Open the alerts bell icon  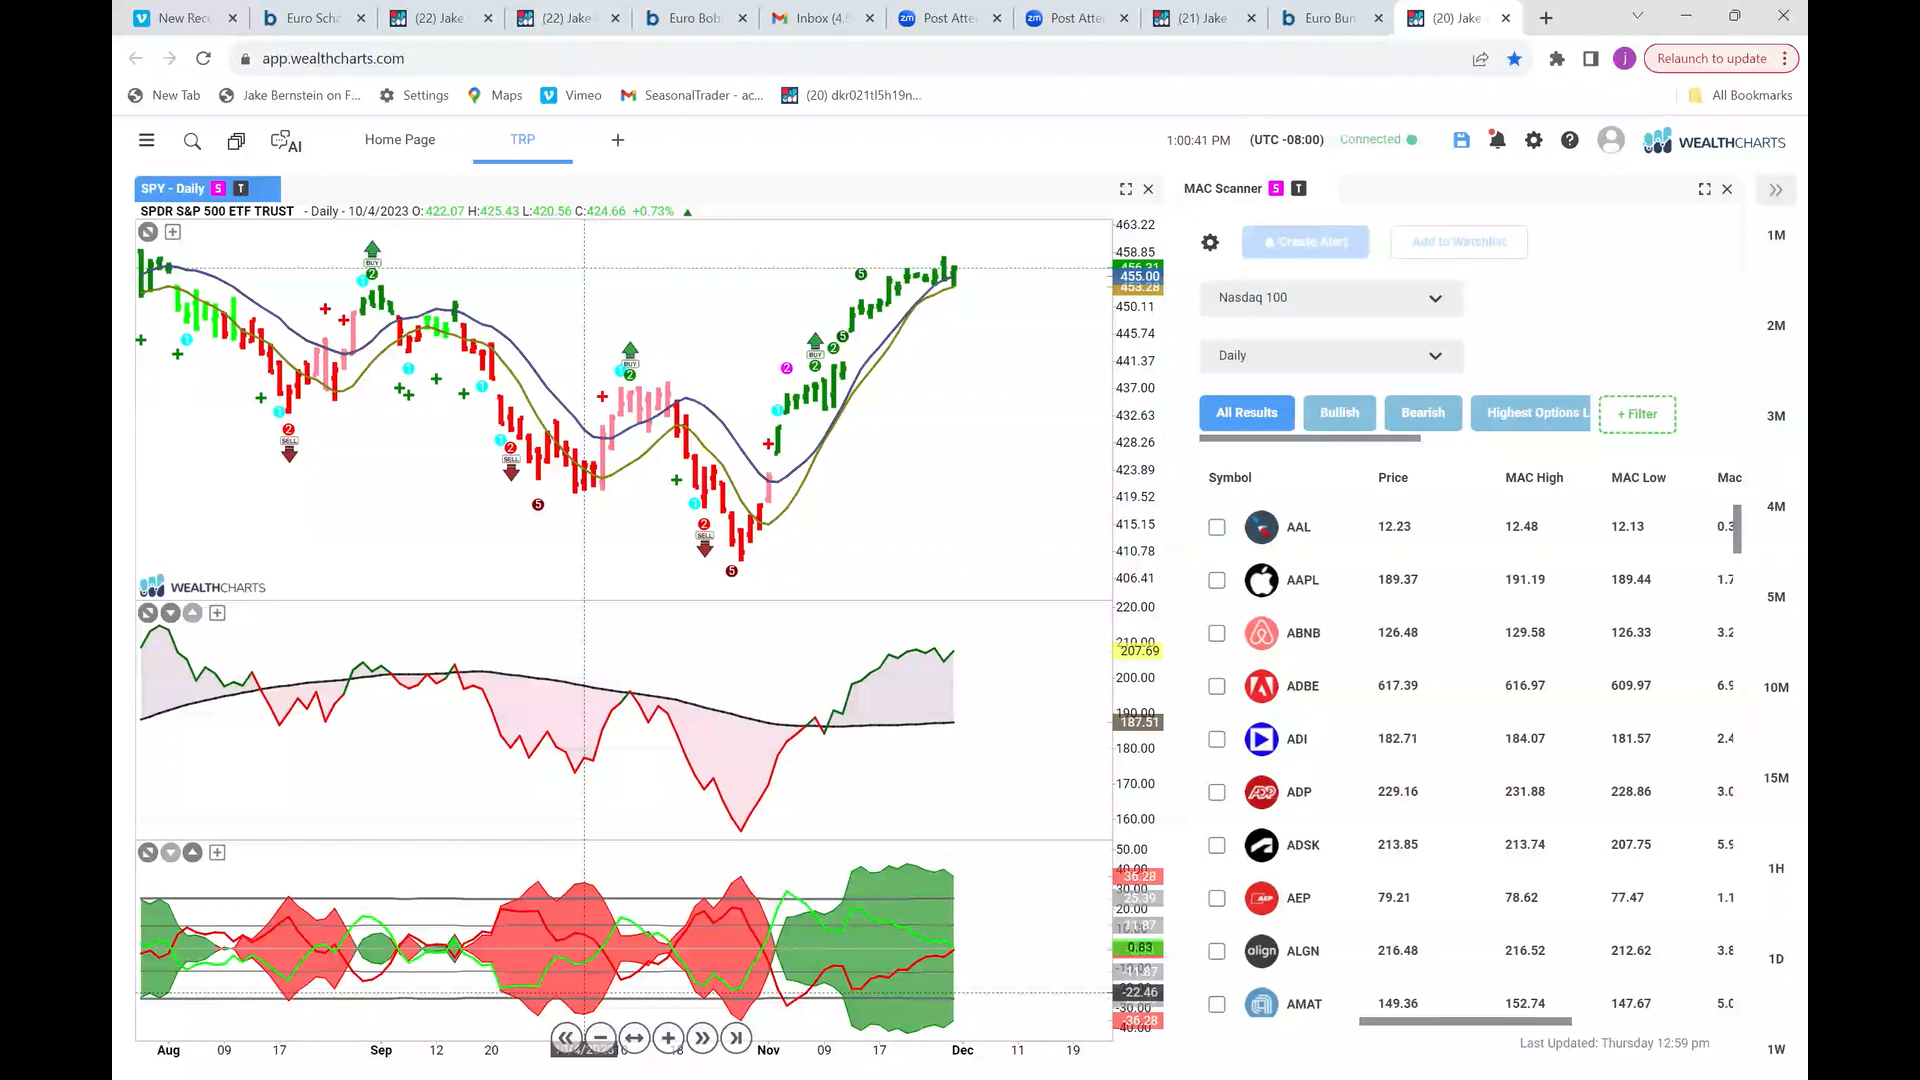1497,140
